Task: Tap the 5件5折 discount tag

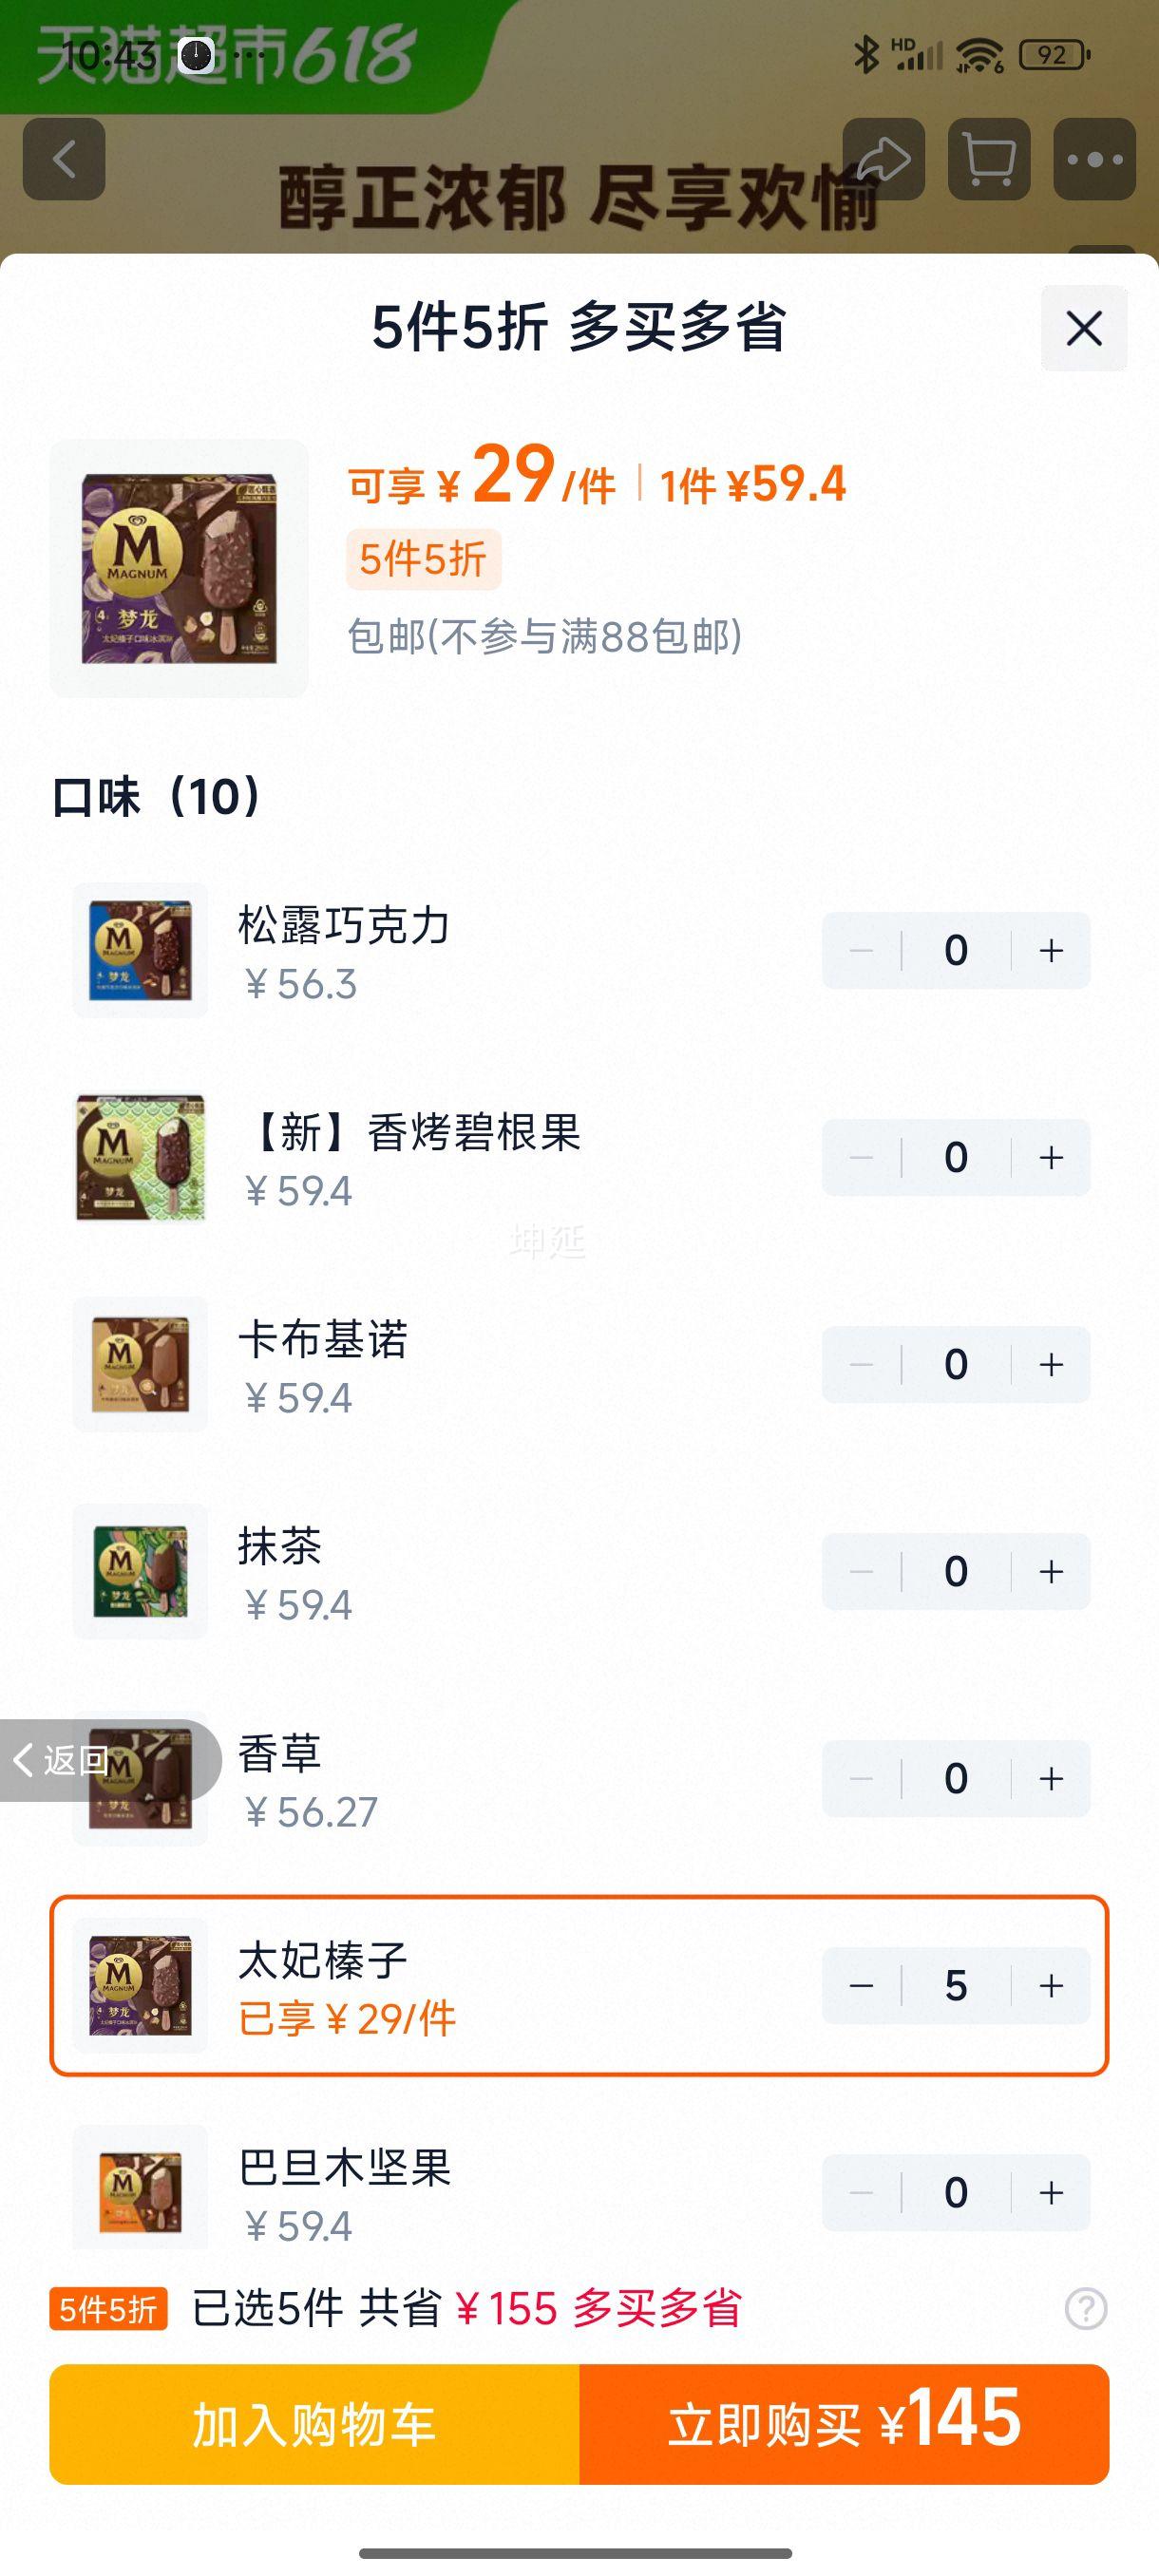Action: [423, 559]
